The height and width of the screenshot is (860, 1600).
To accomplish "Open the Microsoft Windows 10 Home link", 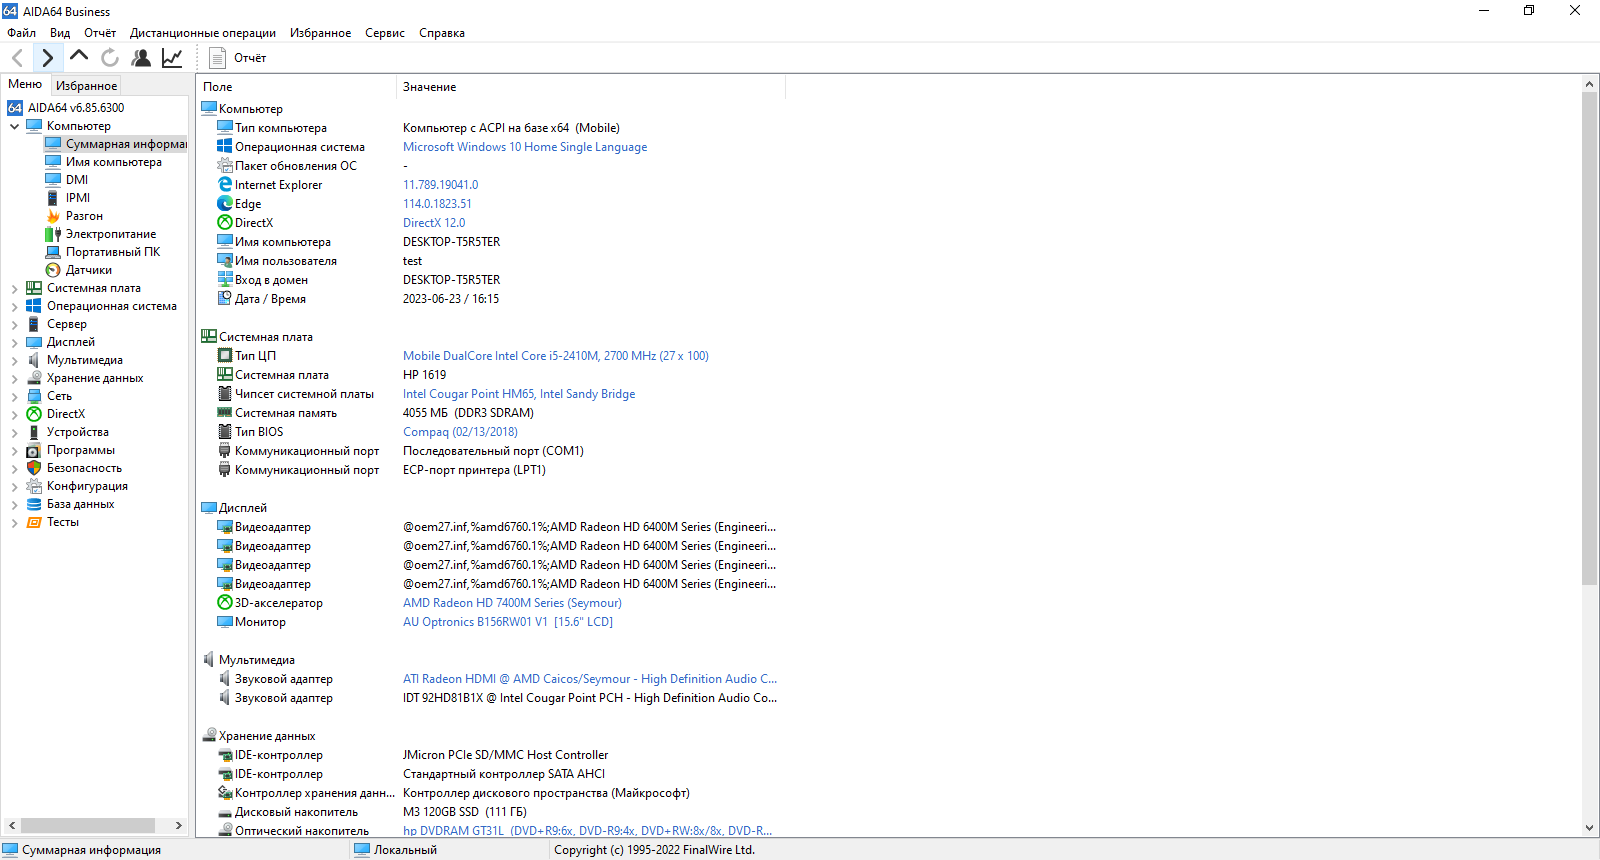I will (x=525, y=147).
